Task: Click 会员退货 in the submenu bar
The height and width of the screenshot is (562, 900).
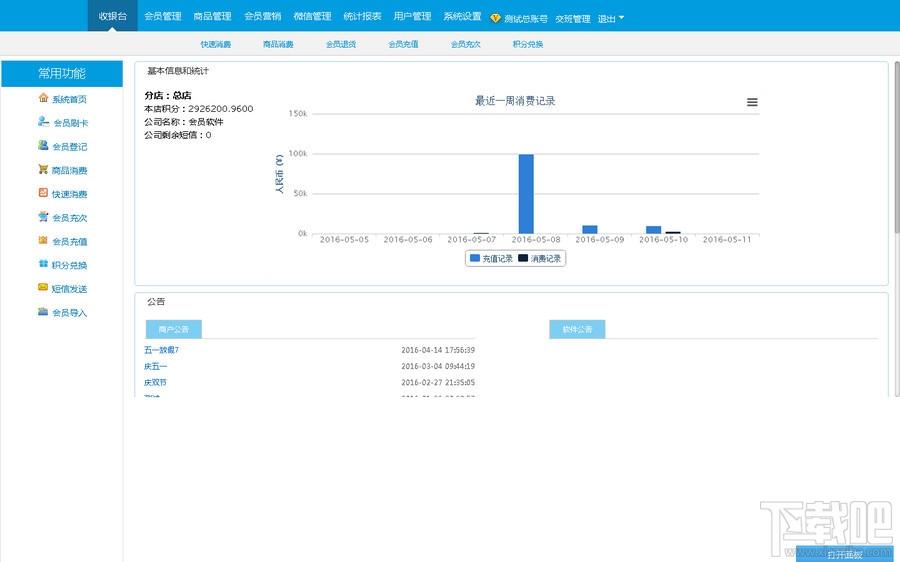Action: click(341, 44)
